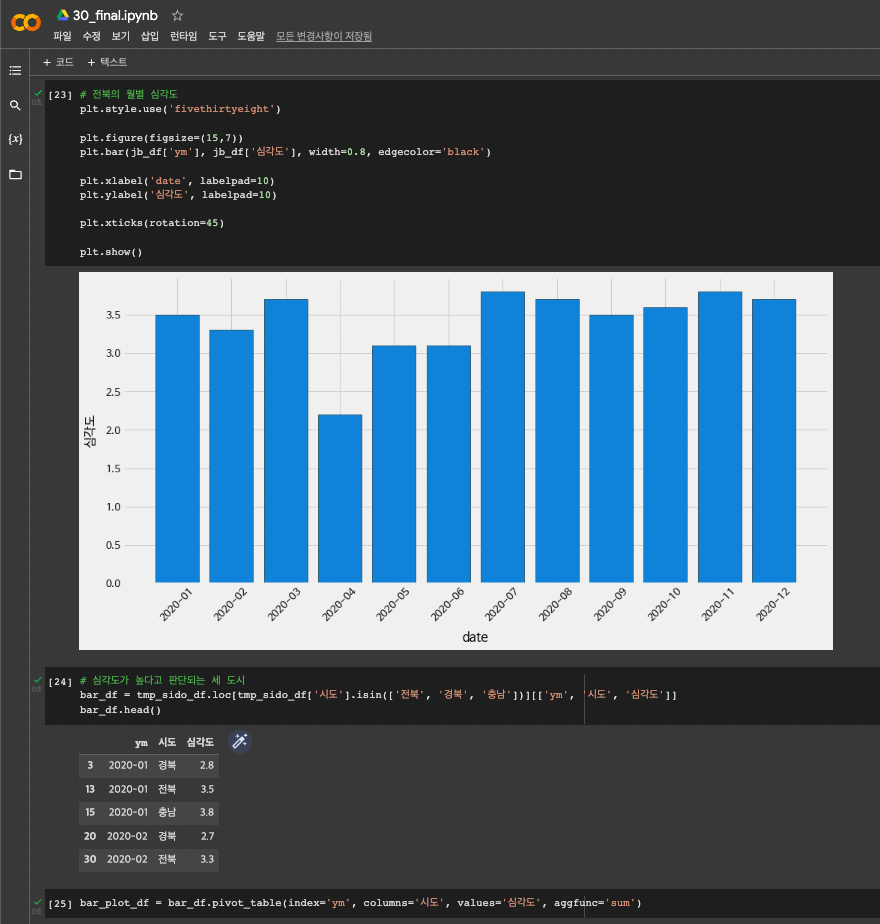880x924 pixels.
Task: Click the 3.3 value in row 30
Action: pos(207,859)
